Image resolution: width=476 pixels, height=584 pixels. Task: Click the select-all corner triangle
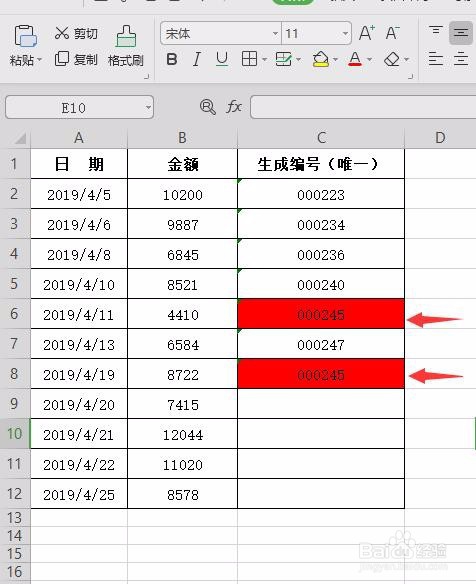pyautogui.click(x=20, y=138)
